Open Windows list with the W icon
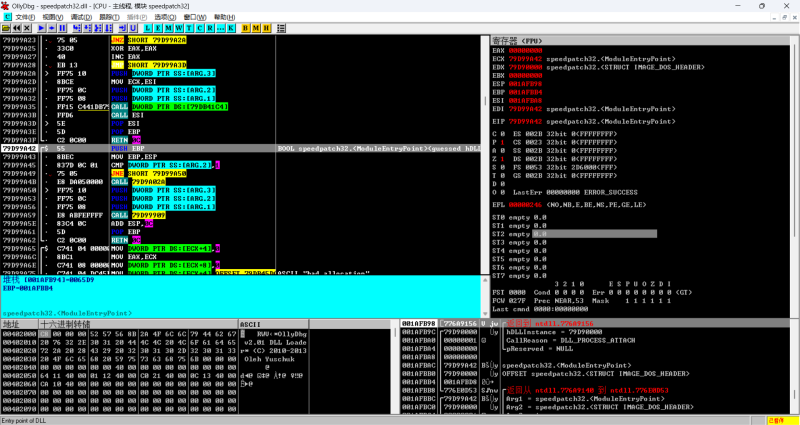The image size is (800, 425). (x=179, y=28)
